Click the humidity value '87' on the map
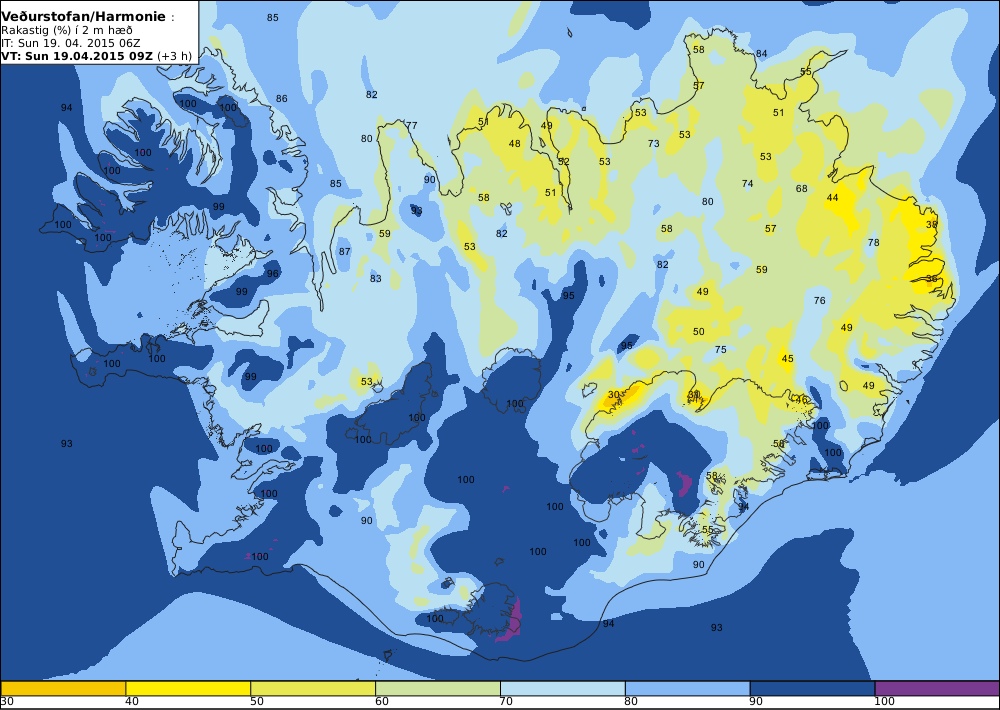Screen dimensions: 1000x710 tap(344, 252)
